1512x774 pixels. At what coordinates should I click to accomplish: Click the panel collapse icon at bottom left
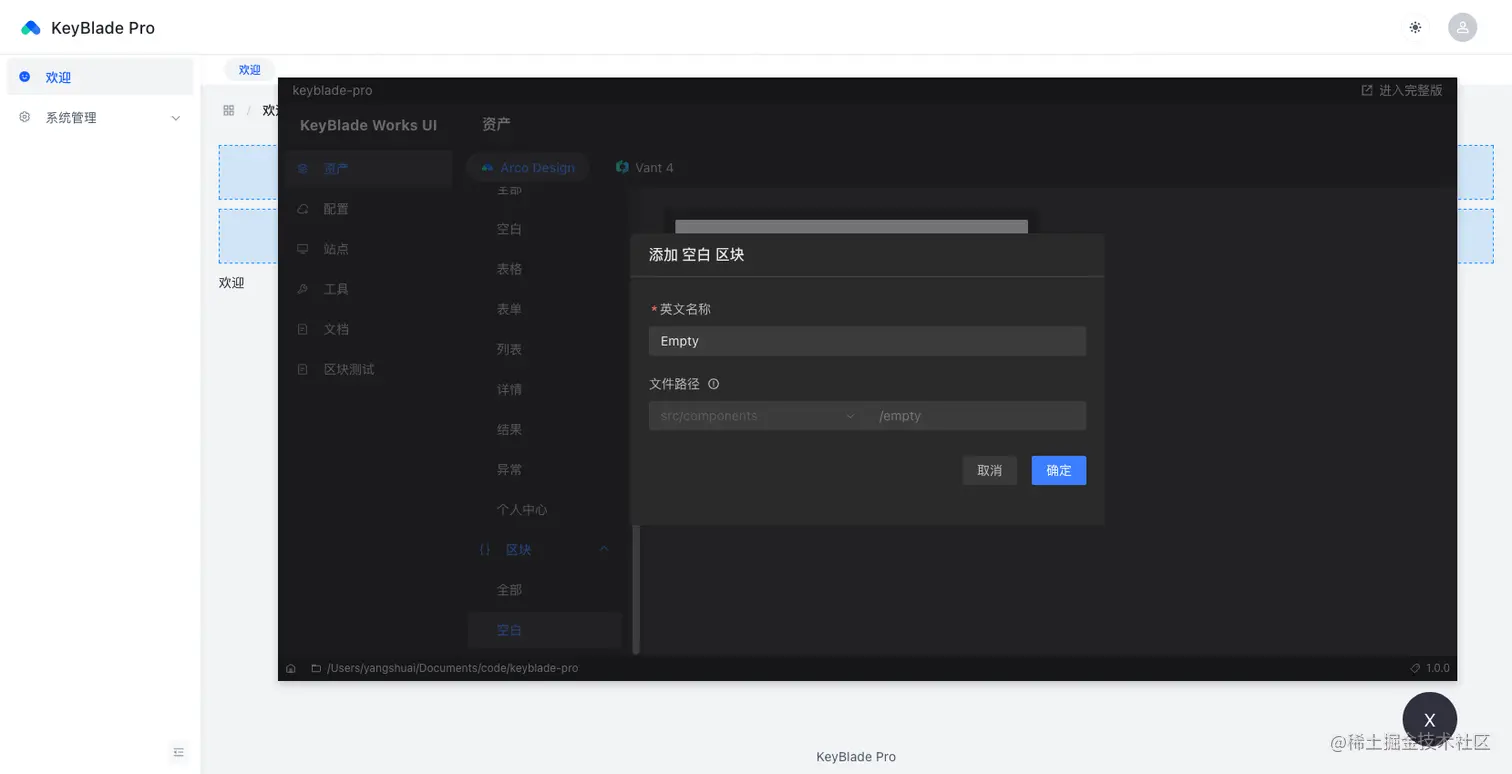(x=178, y=752)
